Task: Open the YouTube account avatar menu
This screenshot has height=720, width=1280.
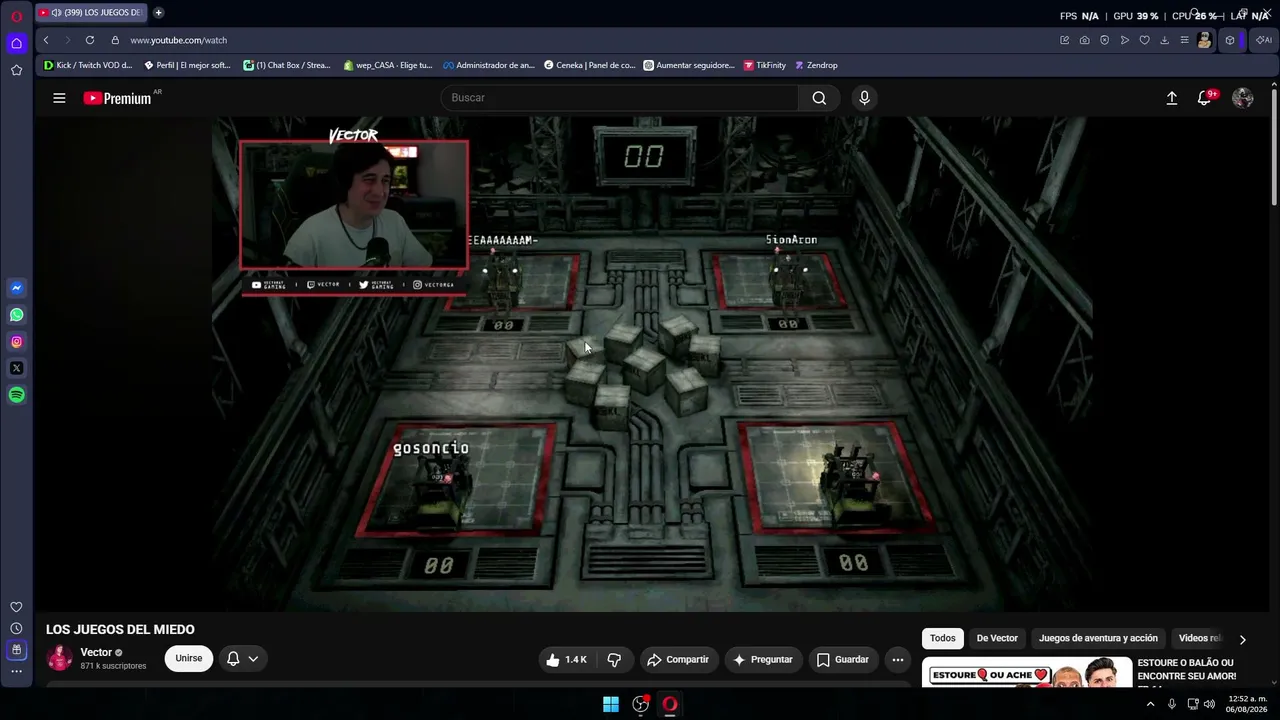Action: pos(1243,98)
